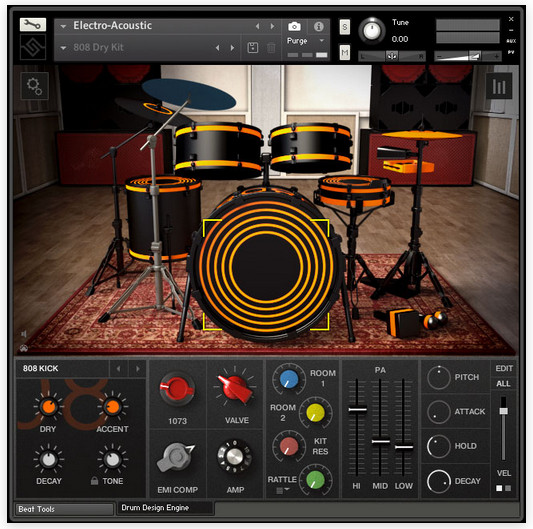Adjust the PA MID fader

coord(380,442)
